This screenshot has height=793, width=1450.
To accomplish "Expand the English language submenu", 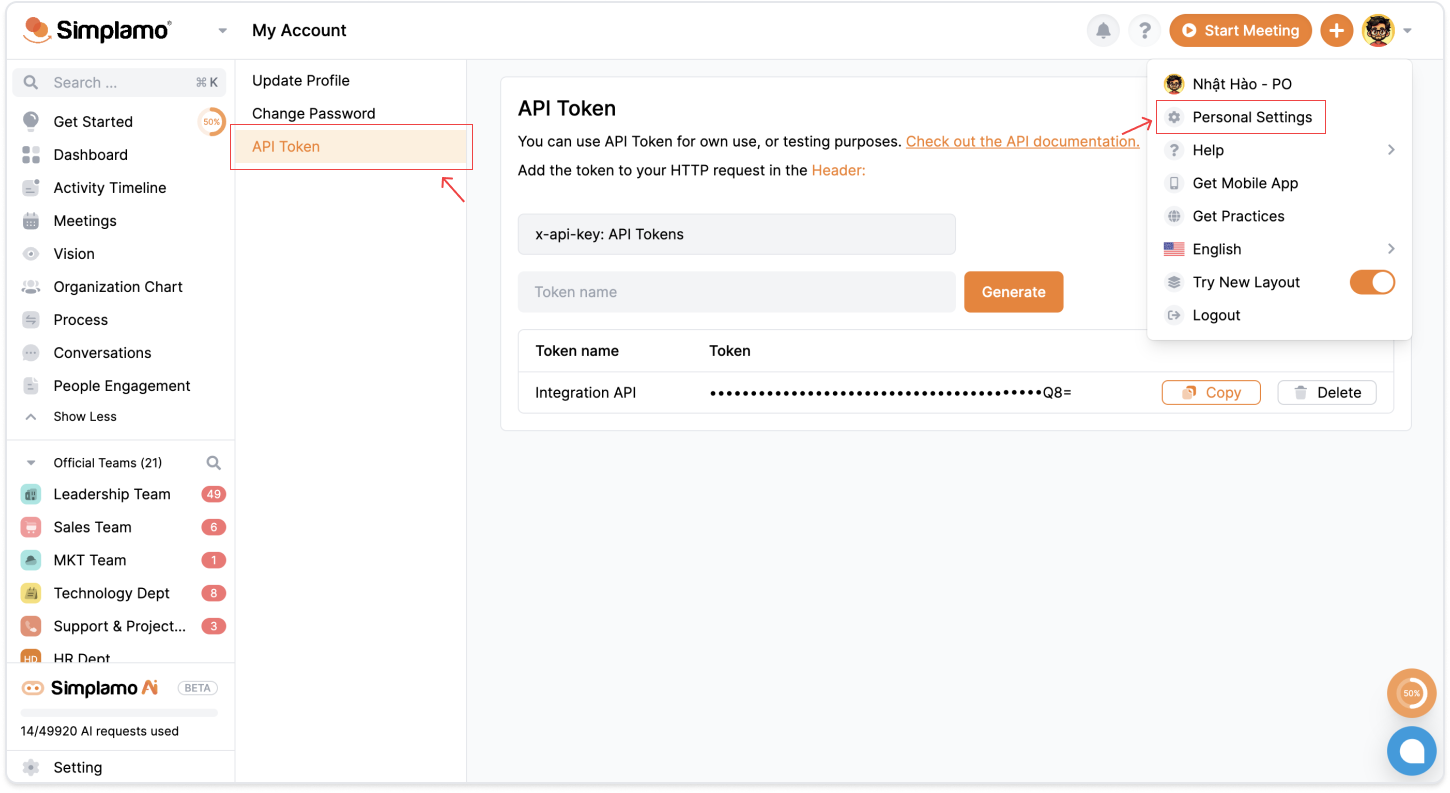I will (1390, 248).
